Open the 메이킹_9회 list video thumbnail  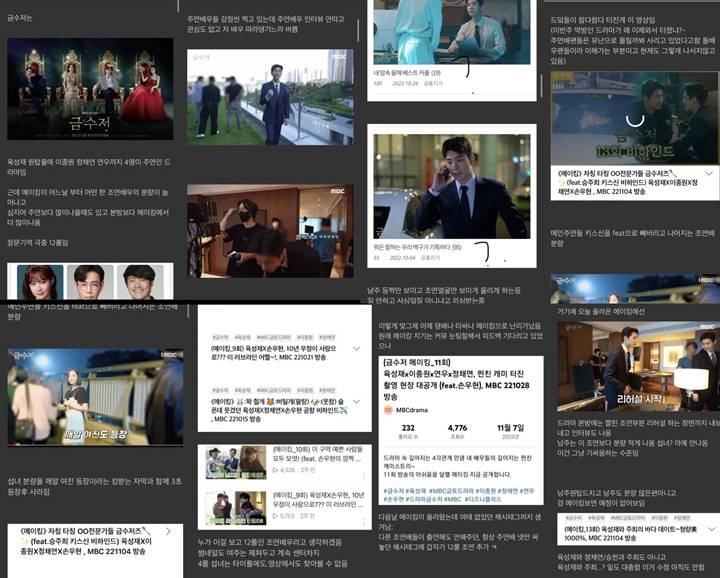pos(236,508)
